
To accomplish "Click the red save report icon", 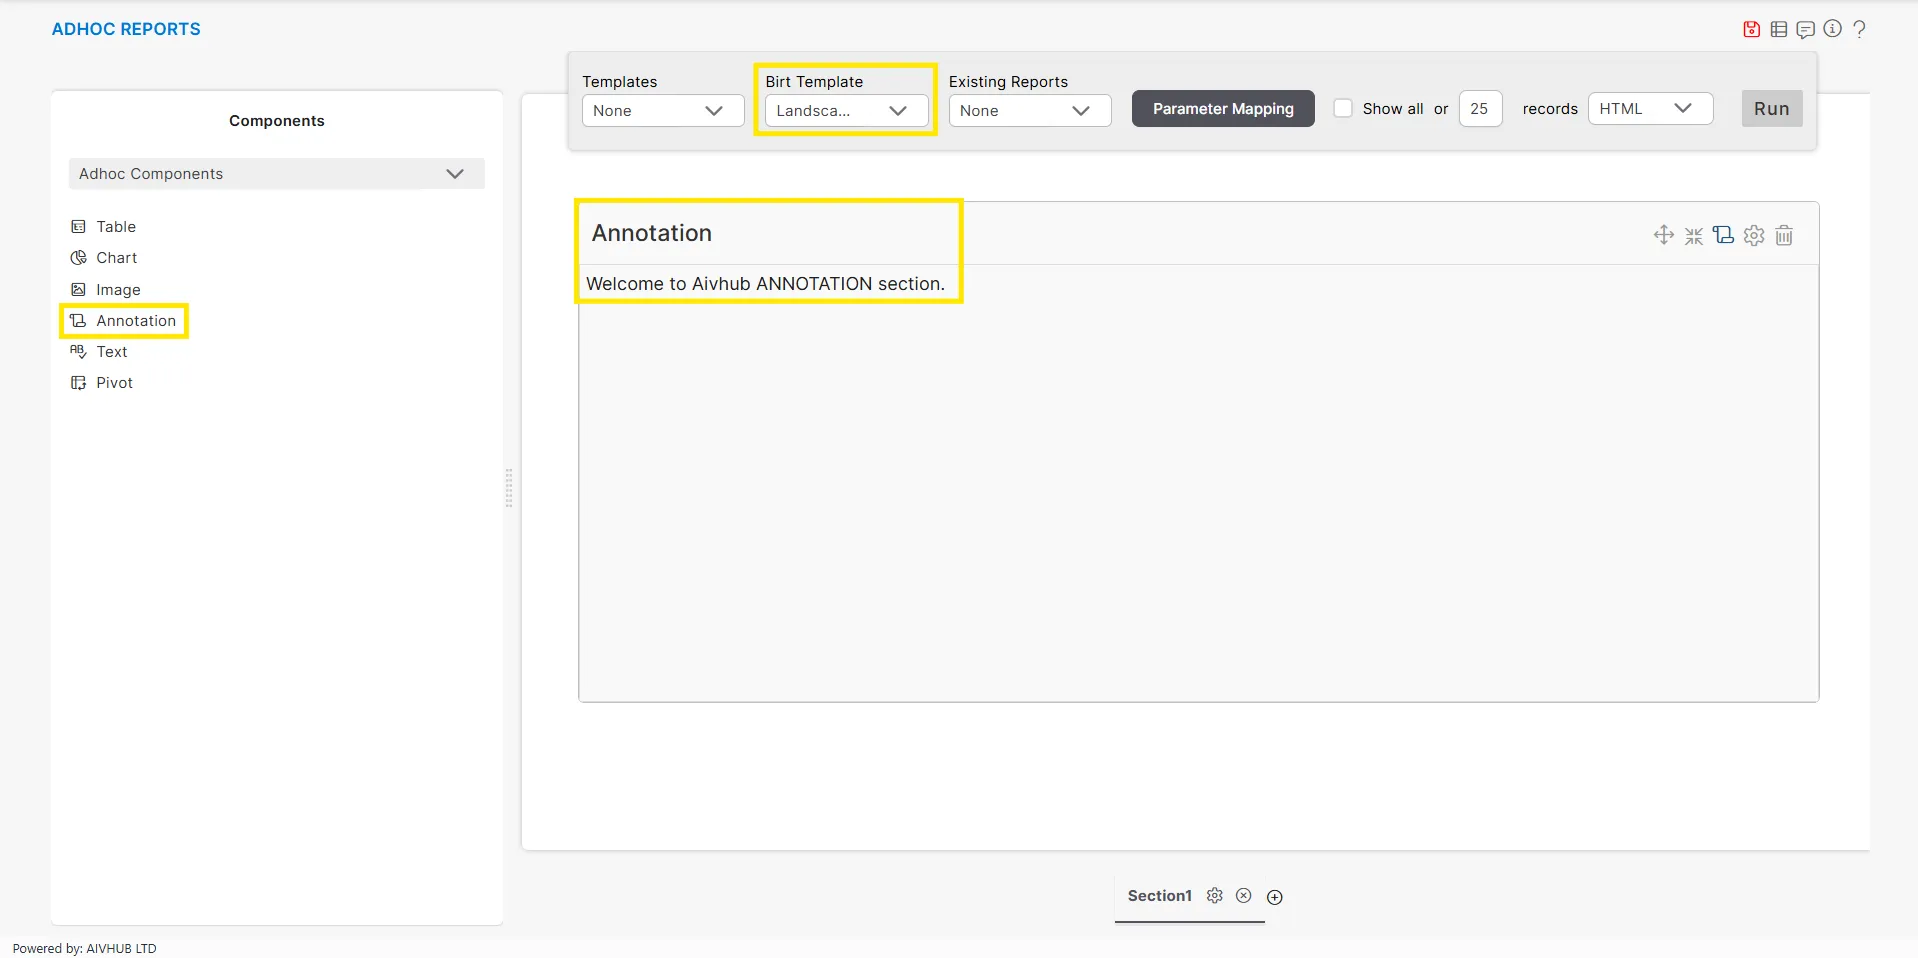I will point(1751,29).
